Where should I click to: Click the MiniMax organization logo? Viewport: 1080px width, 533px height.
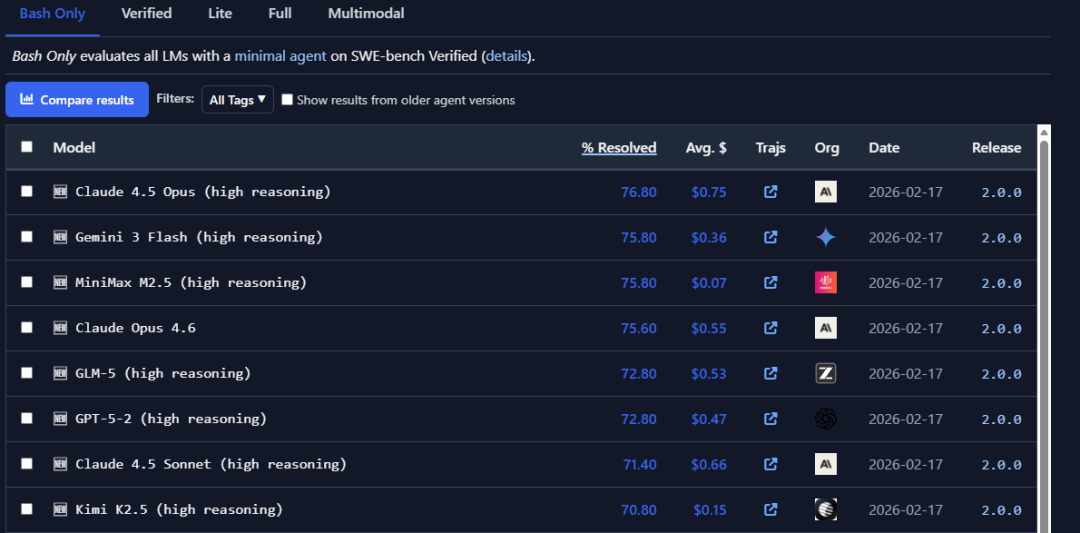(826, 283)
